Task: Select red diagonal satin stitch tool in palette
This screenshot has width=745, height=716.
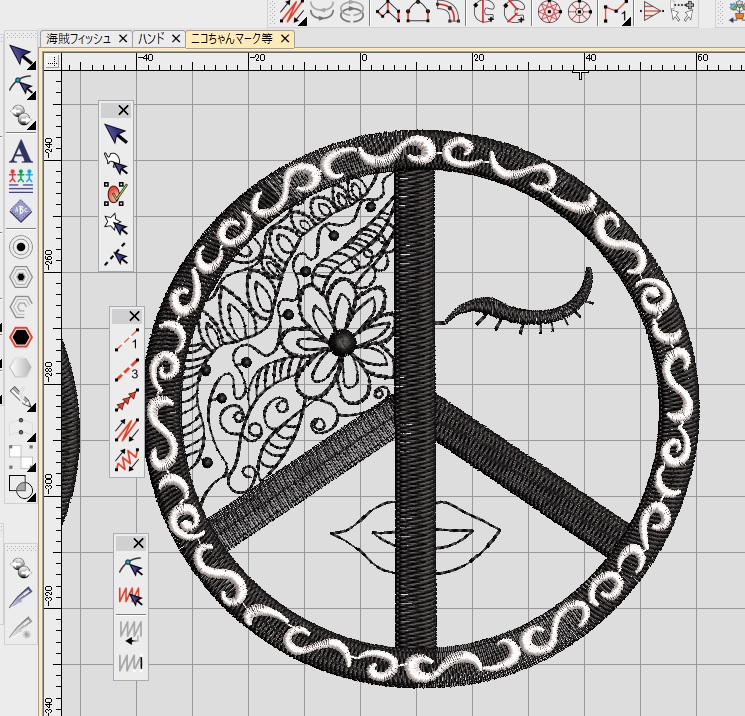Action: tap(127, 430)
